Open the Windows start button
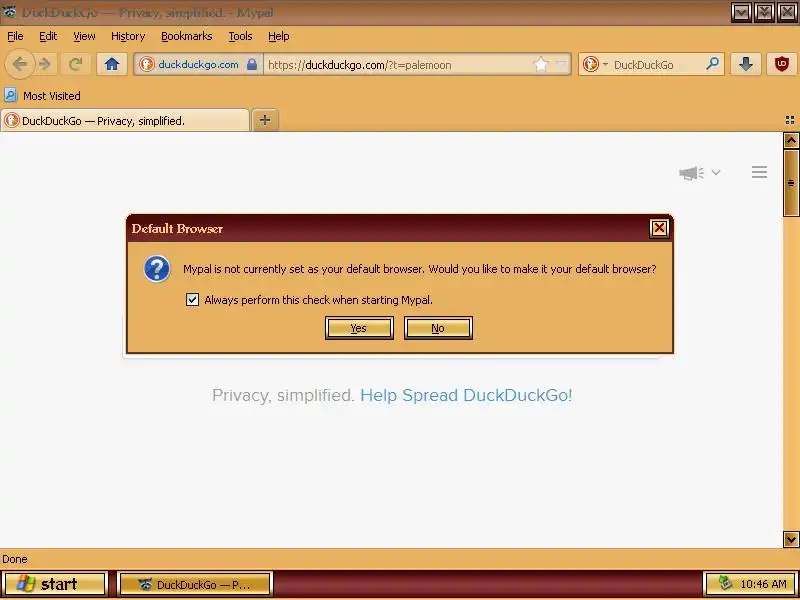800x600 pixels. click(x=55, y=584)
